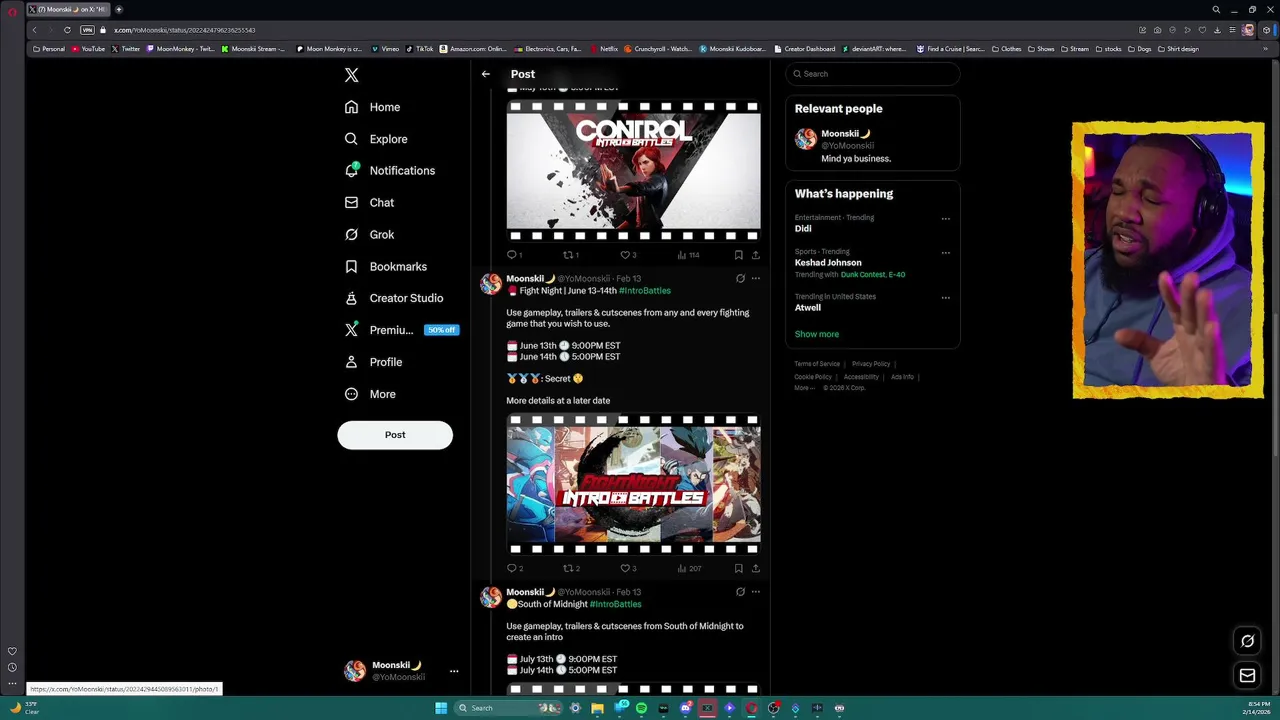Share the Control post
Screen dimensions: 1280x720
tap(755, 255)
